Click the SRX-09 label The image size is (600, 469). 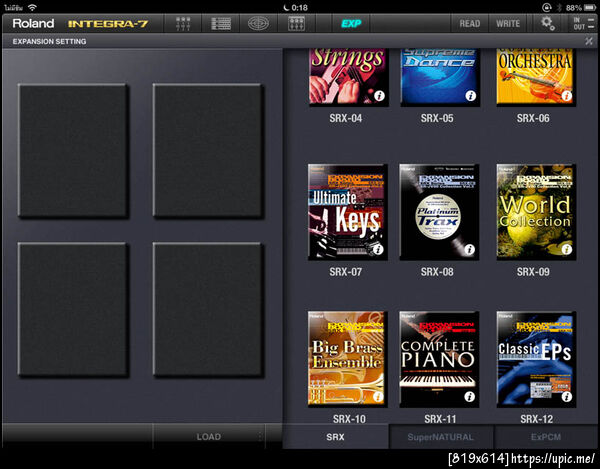(x=533, y=272)
